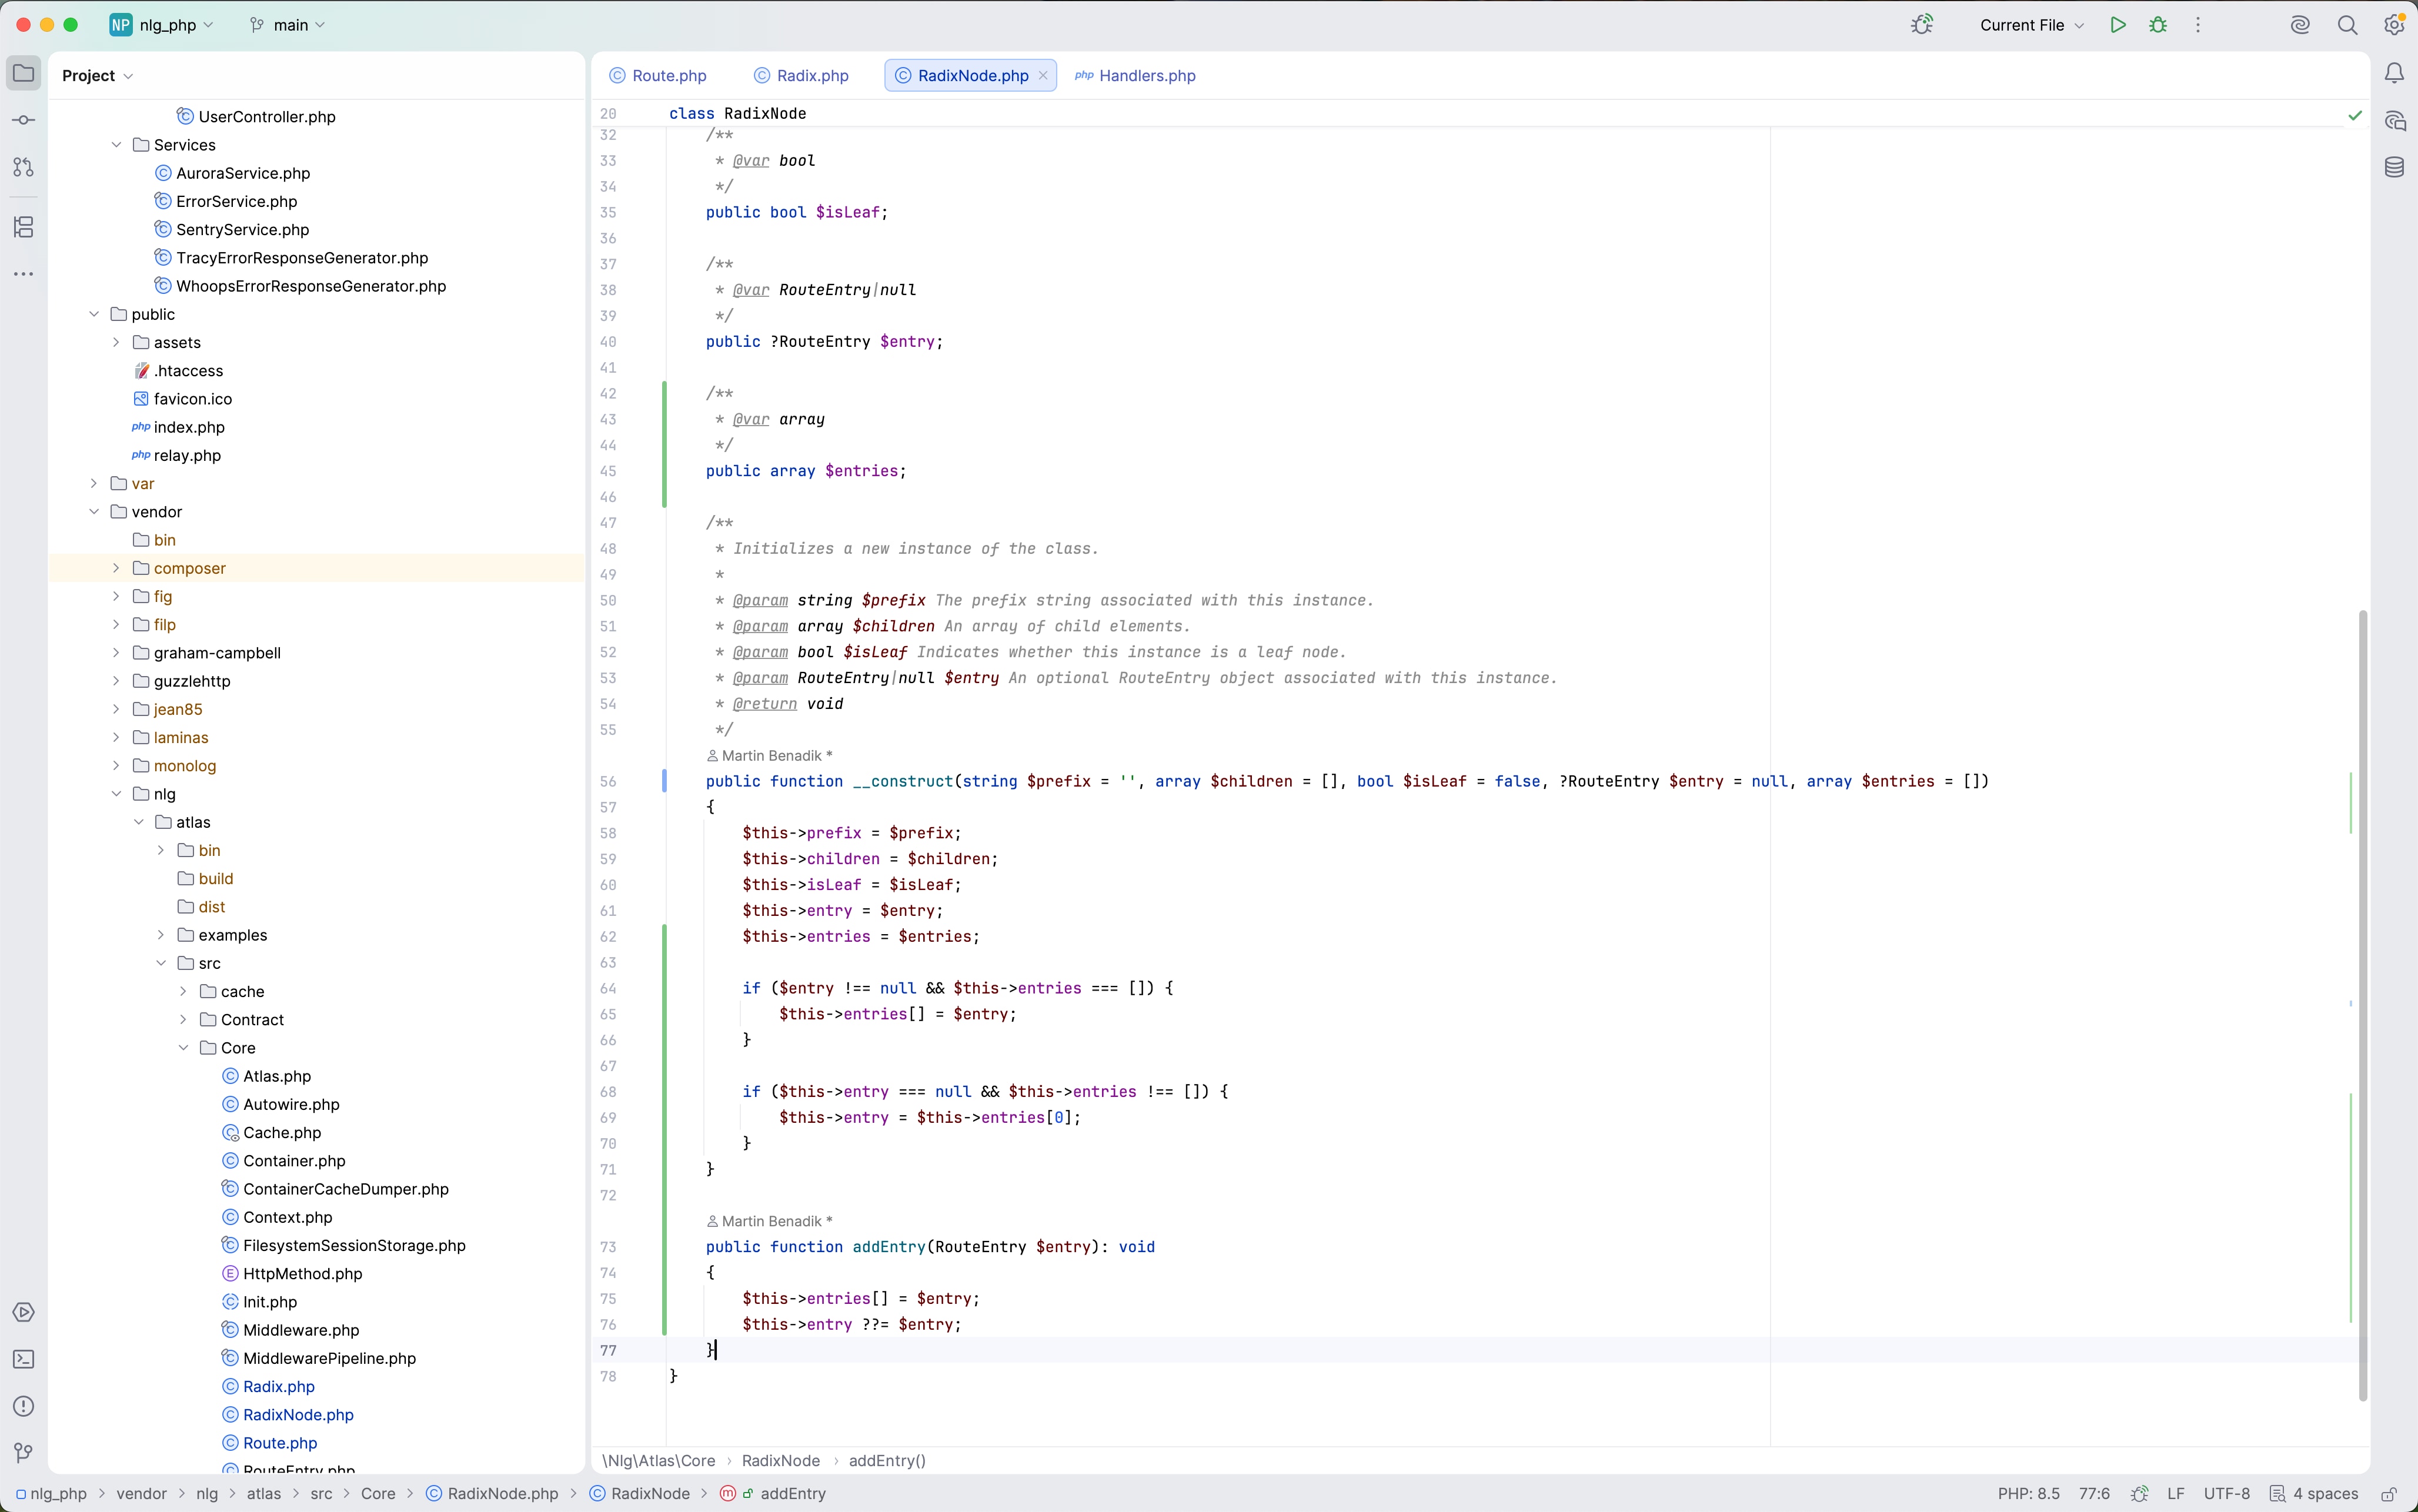Open the Structure tool window icon
The width and height of the screenshot is (2418, 1512).
24,227
